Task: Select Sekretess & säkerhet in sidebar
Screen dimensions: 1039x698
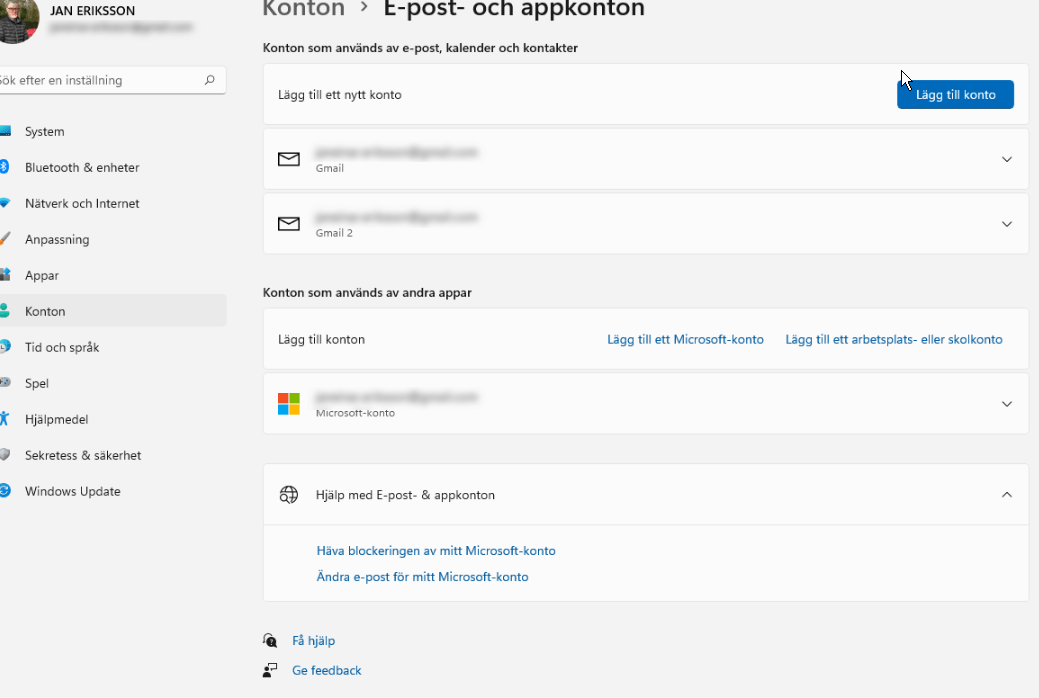Action: [x=83, y=455]
